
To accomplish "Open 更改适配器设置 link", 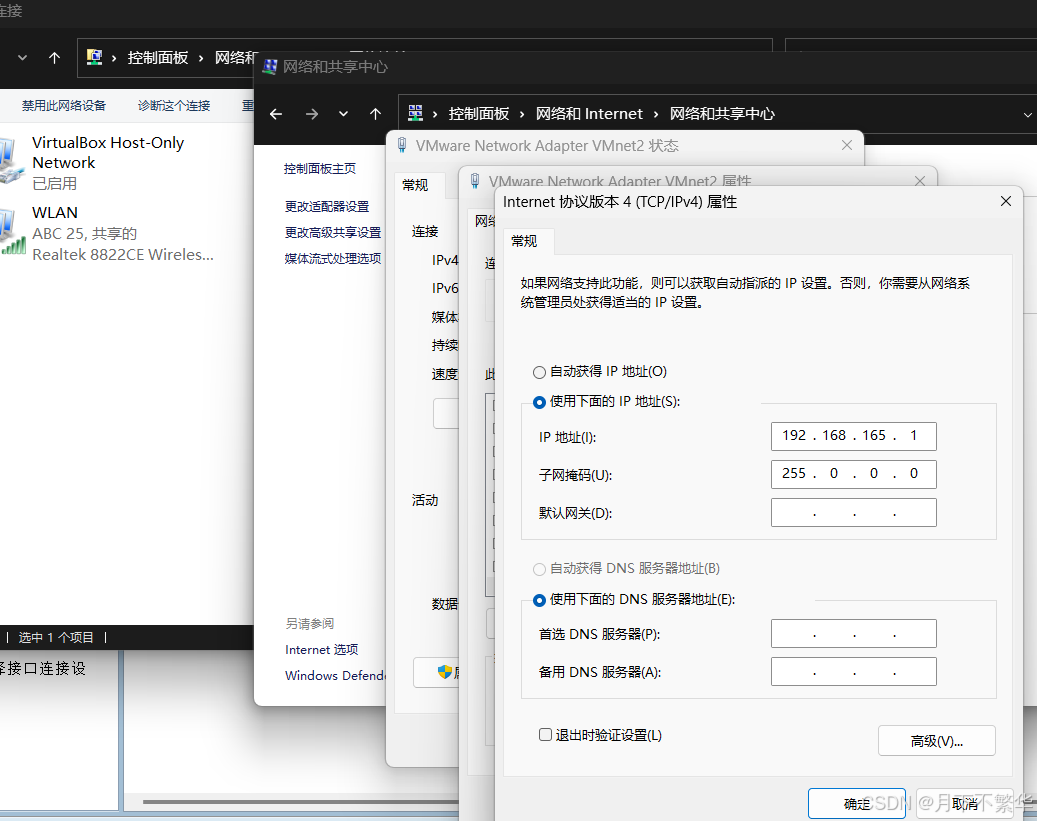I will pos(327,206).
